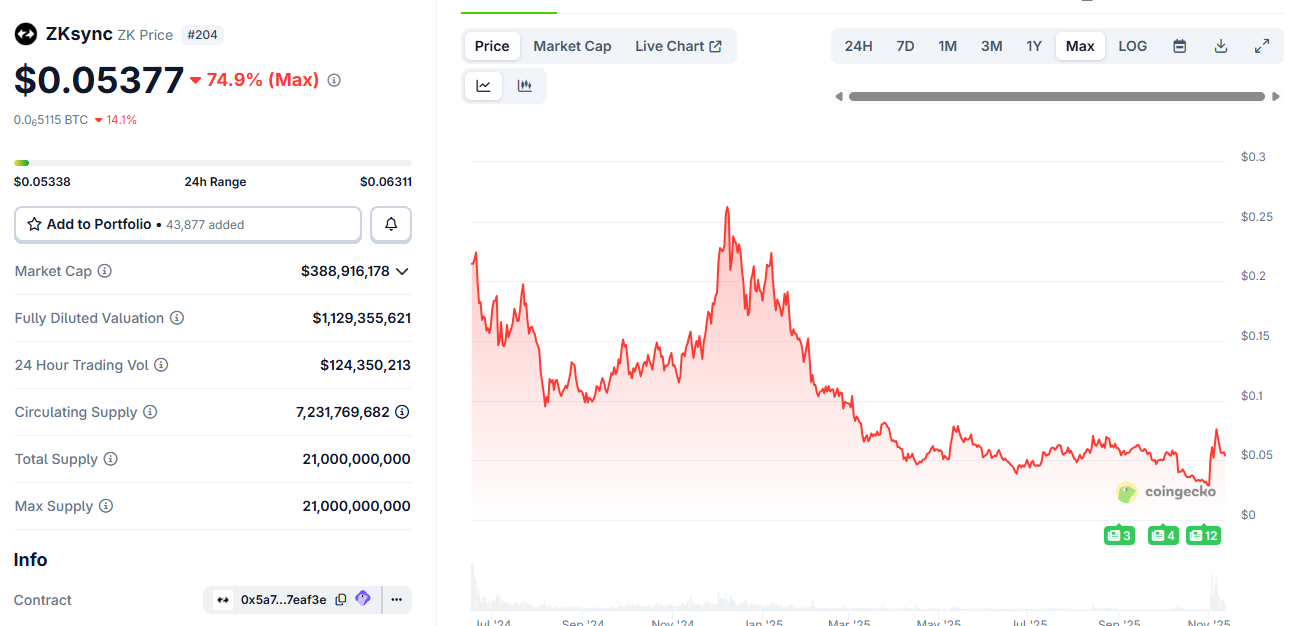Image resolution: width=1306 pixels, height=626 pixels.
Task: Click the 14.1% BTC change value
Action: [122, 120]
